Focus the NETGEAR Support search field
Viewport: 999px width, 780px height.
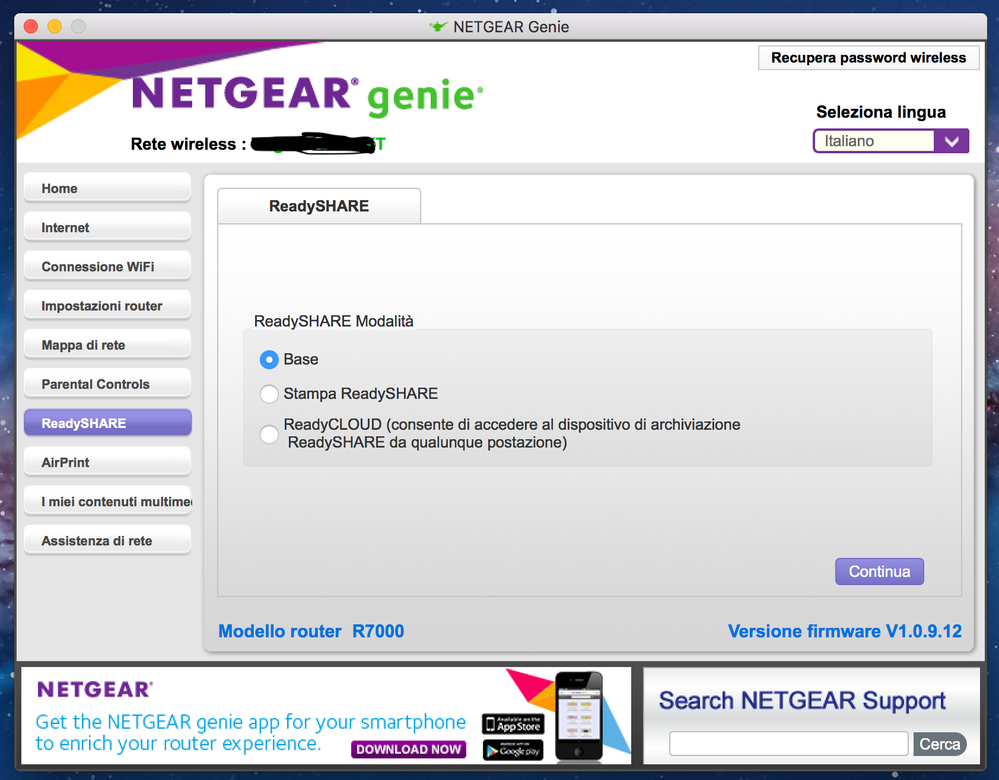tap(788, 744)
